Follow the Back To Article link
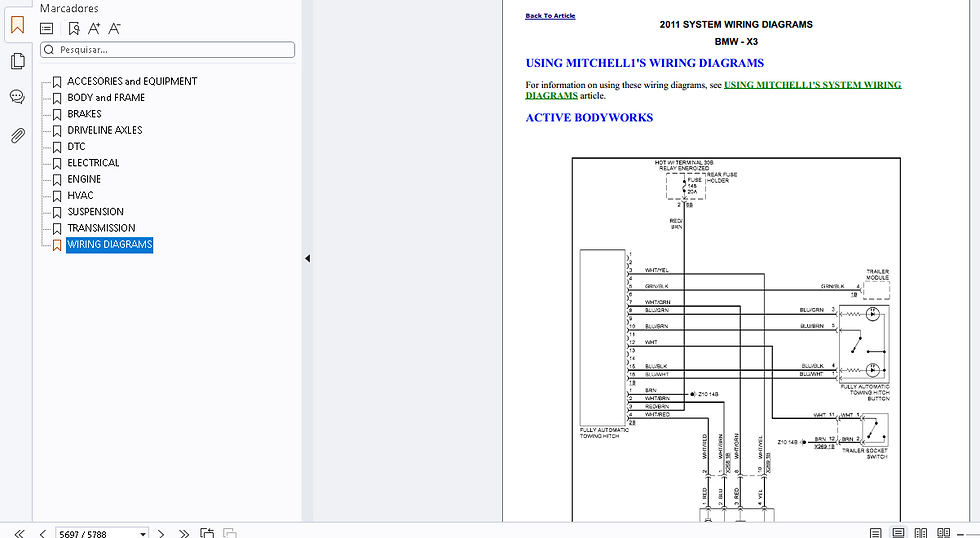 tap(550, 16)
